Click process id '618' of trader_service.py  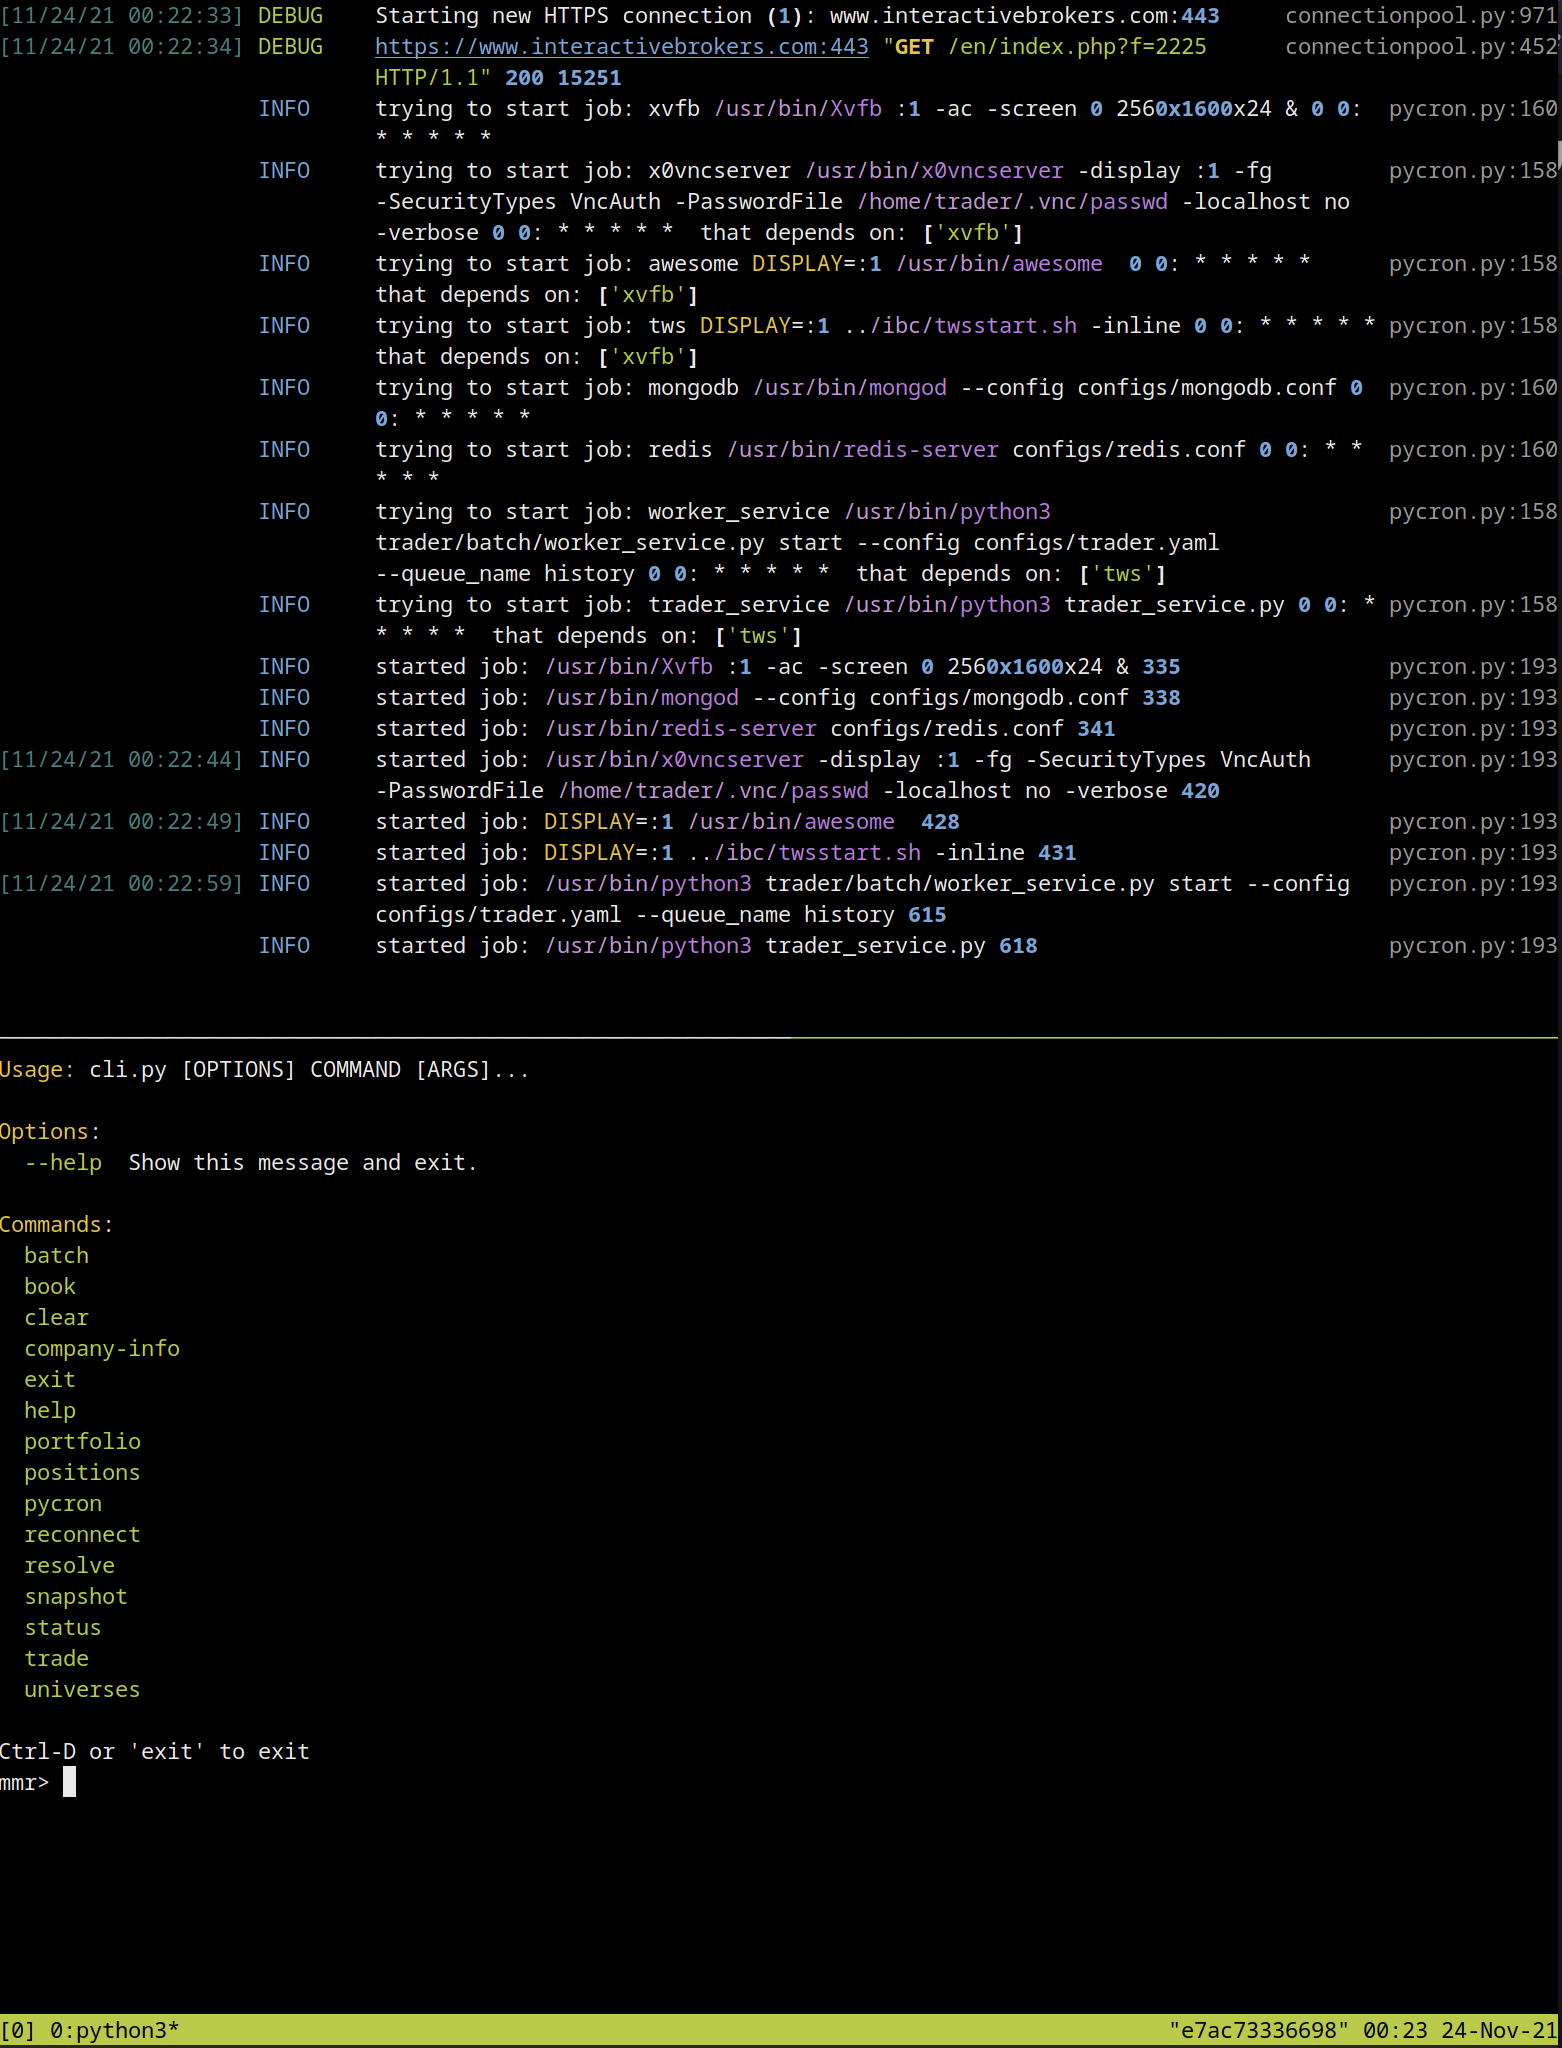tap(1018, 946)
